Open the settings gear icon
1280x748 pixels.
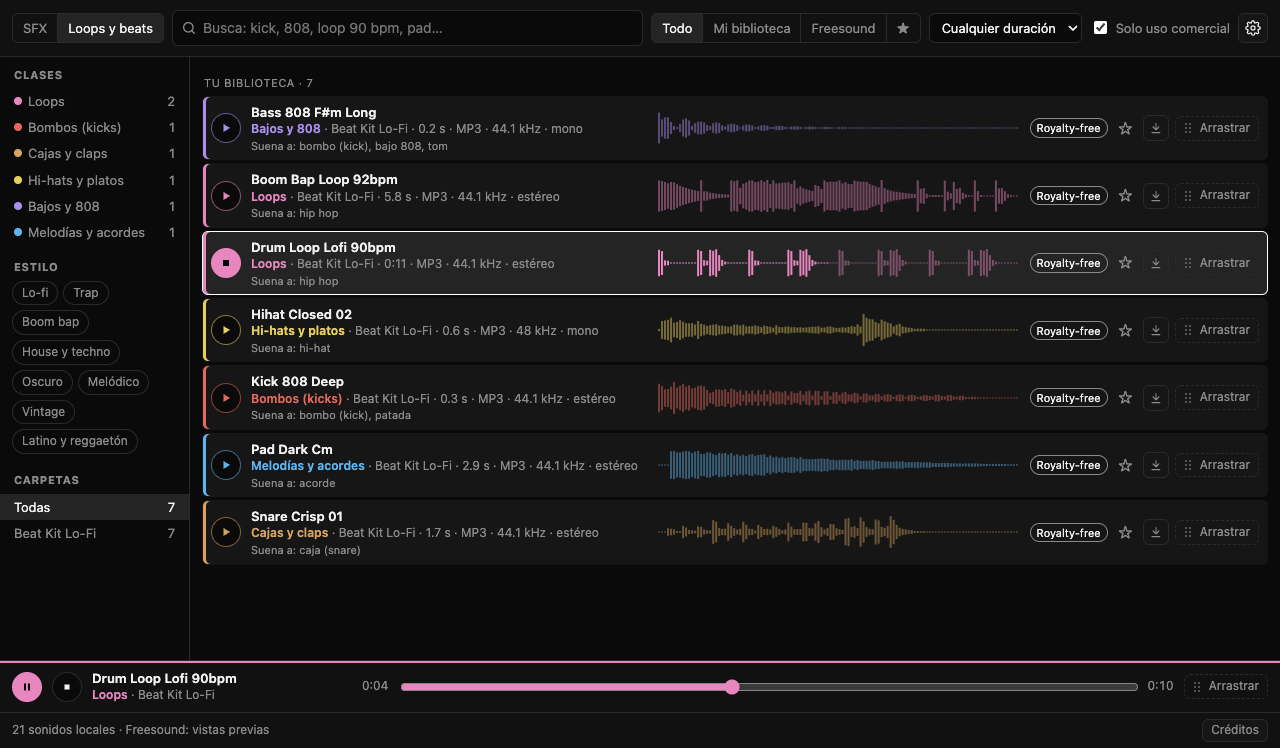[1253, 28]
